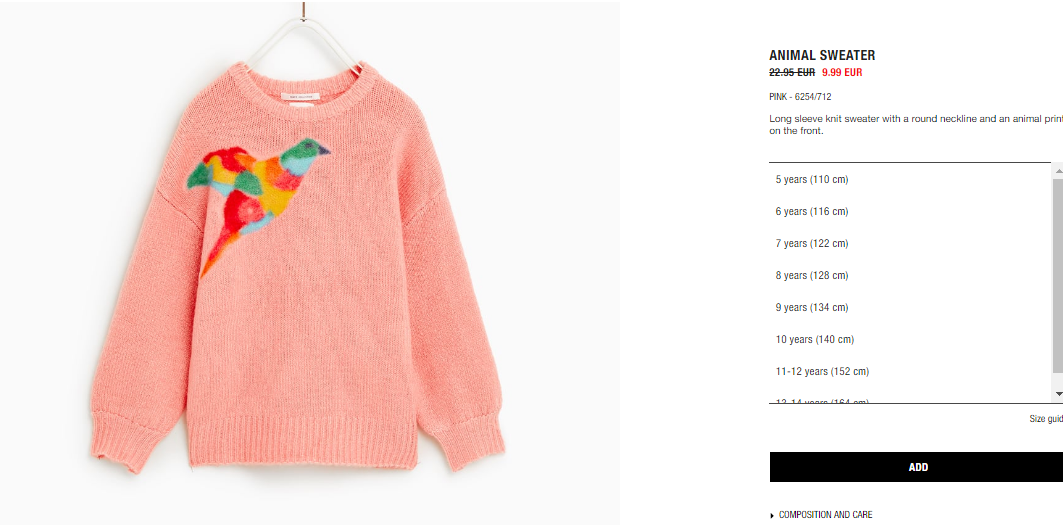Viewport: 1063px width, 525px height.
Task: Expand the Composition and Care section
Action: [x=825, y=515]
